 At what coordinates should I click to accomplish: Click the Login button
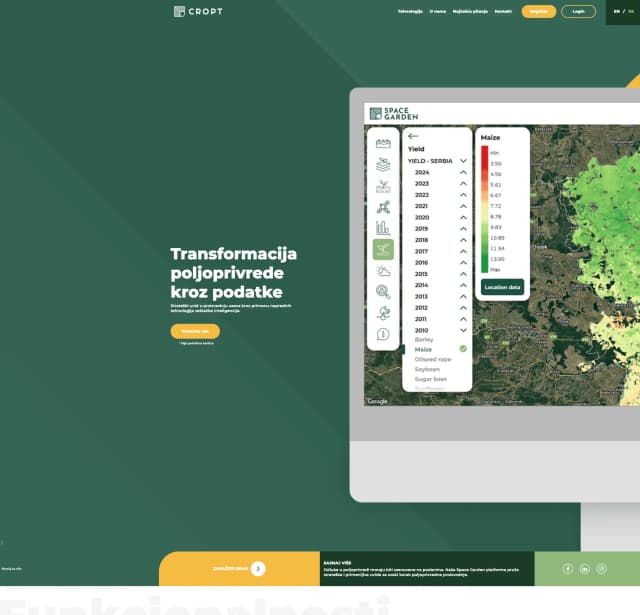(x=578, y=11)
